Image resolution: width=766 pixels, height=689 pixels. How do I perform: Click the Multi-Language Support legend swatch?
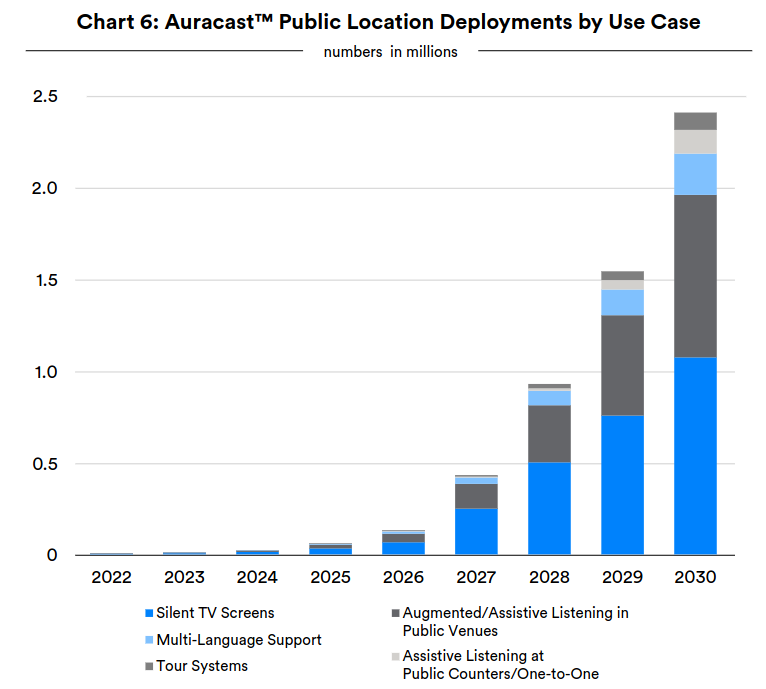[149, 639]
